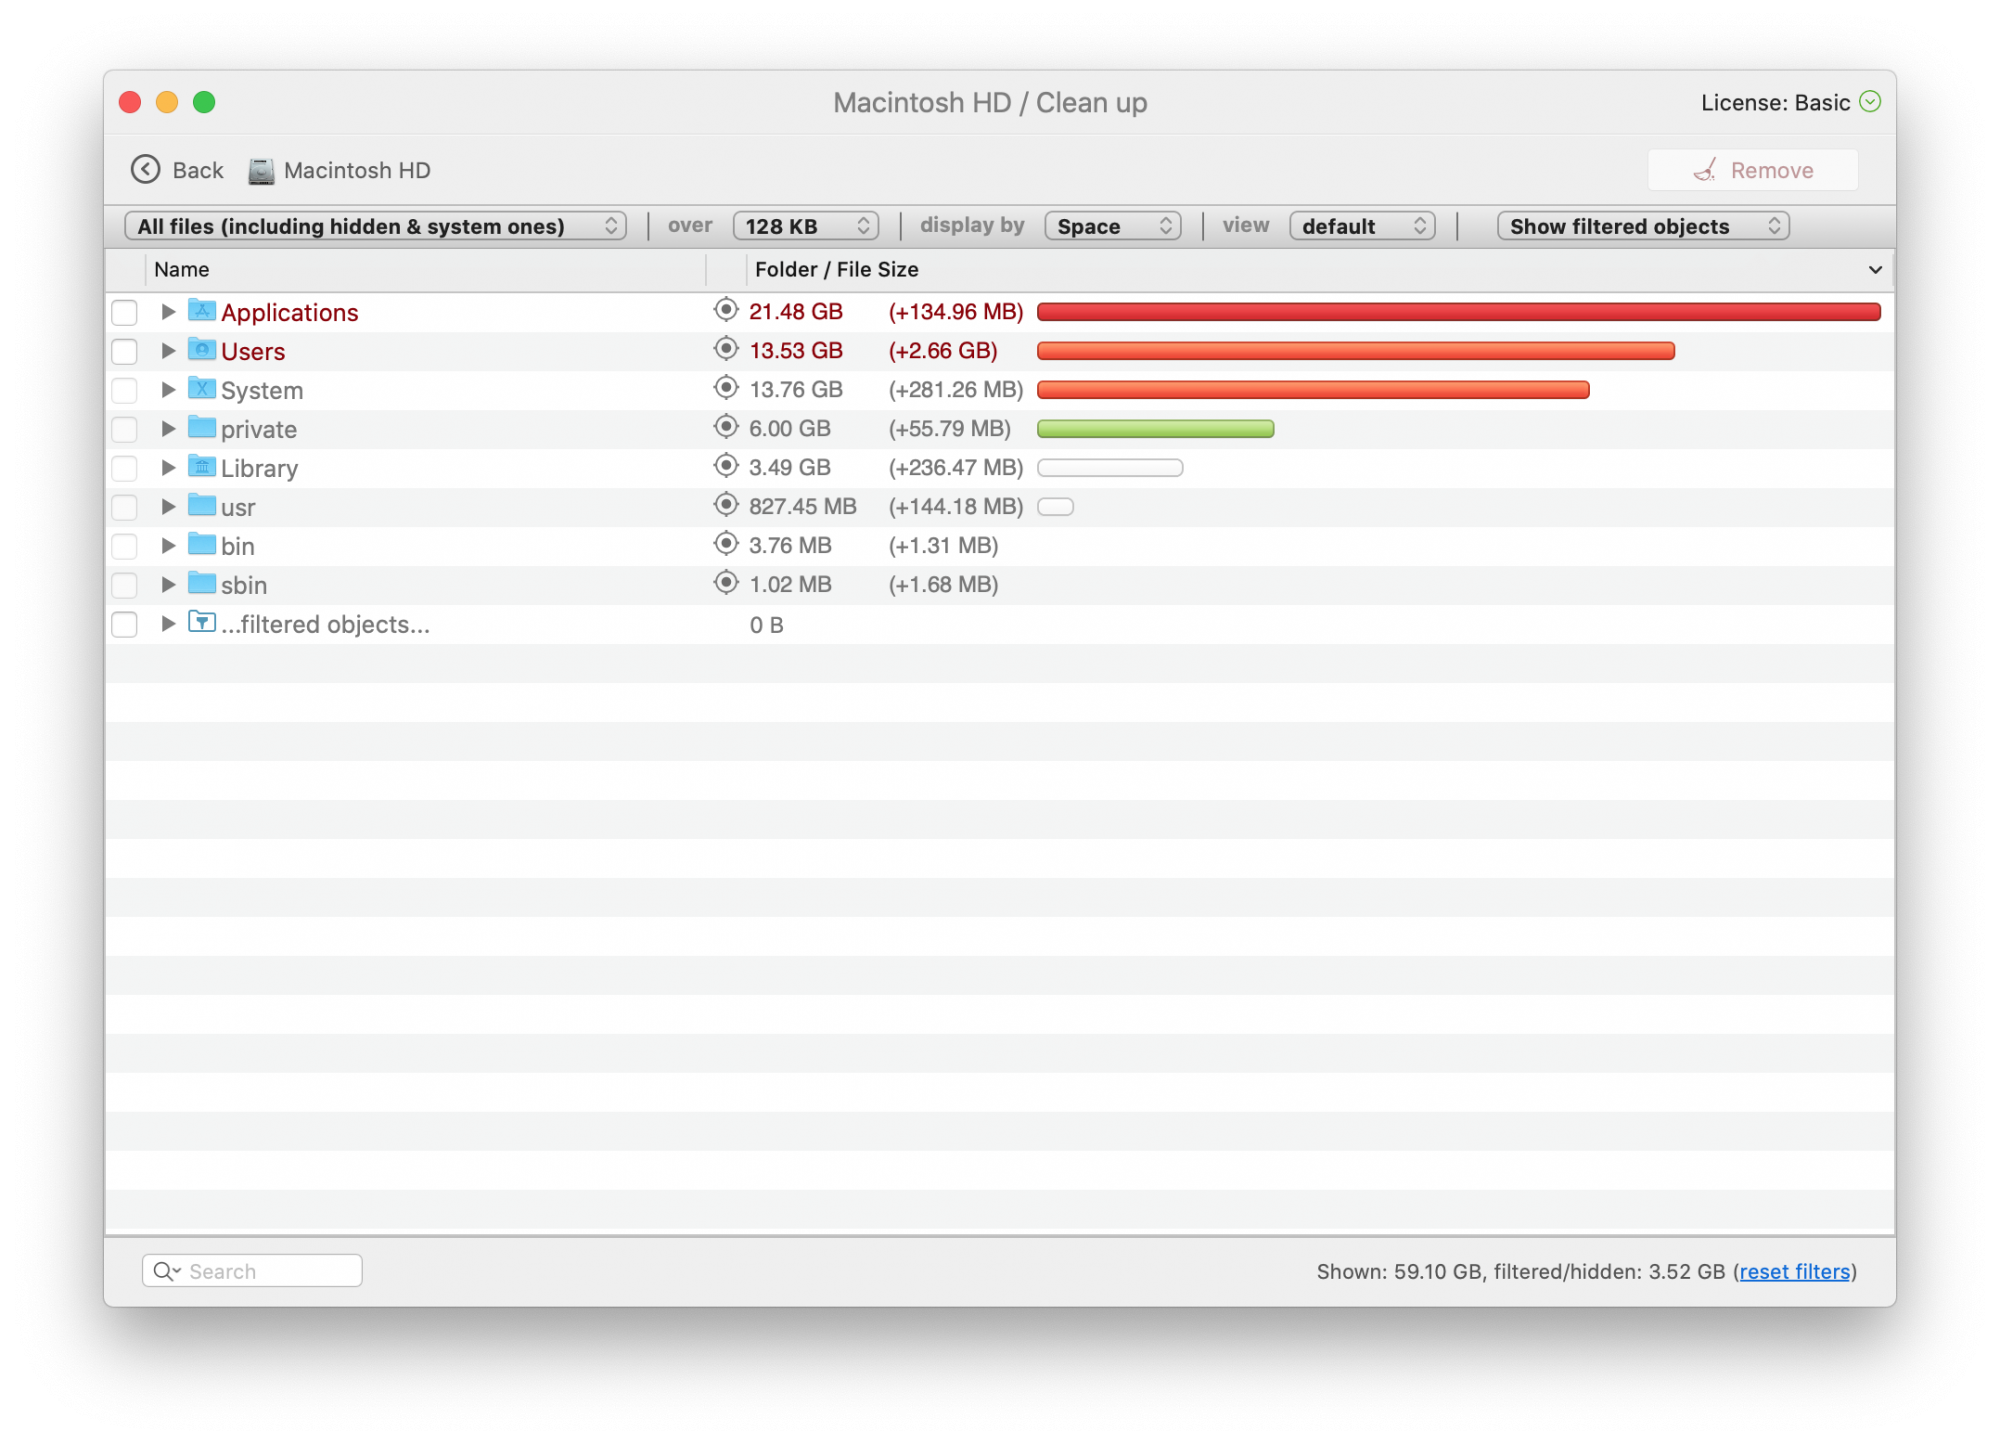Expand the sbin folder
This screenshot has height=1444, width=2000.
168,585
